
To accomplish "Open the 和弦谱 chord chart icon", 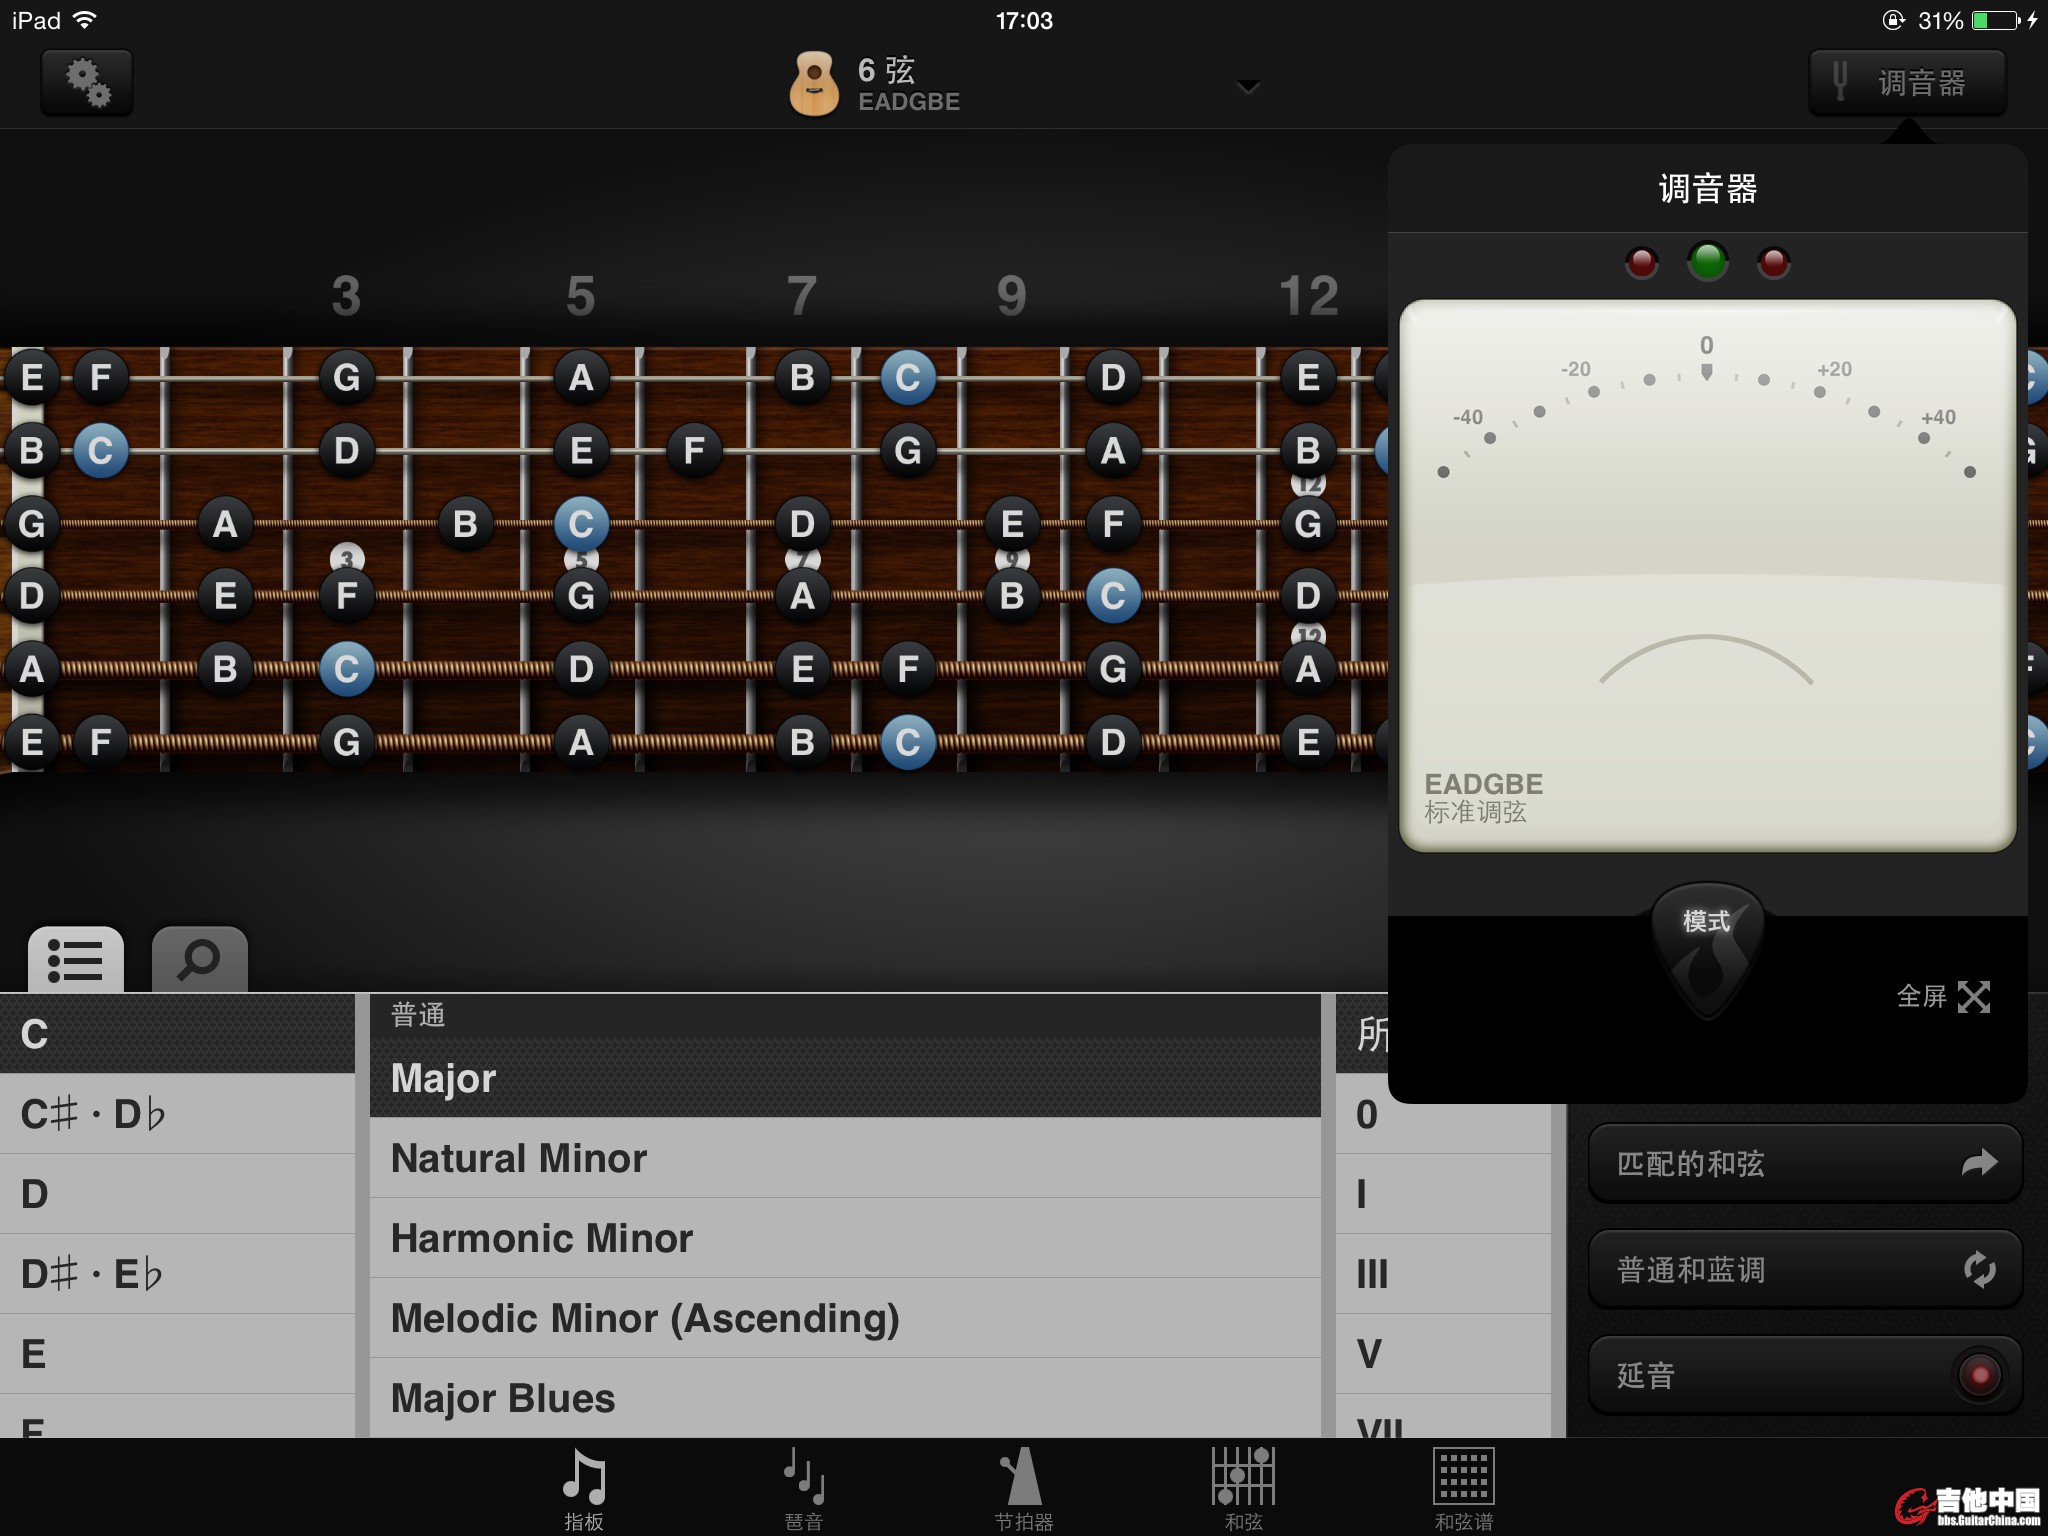I will click(x=1463, y=1488).
